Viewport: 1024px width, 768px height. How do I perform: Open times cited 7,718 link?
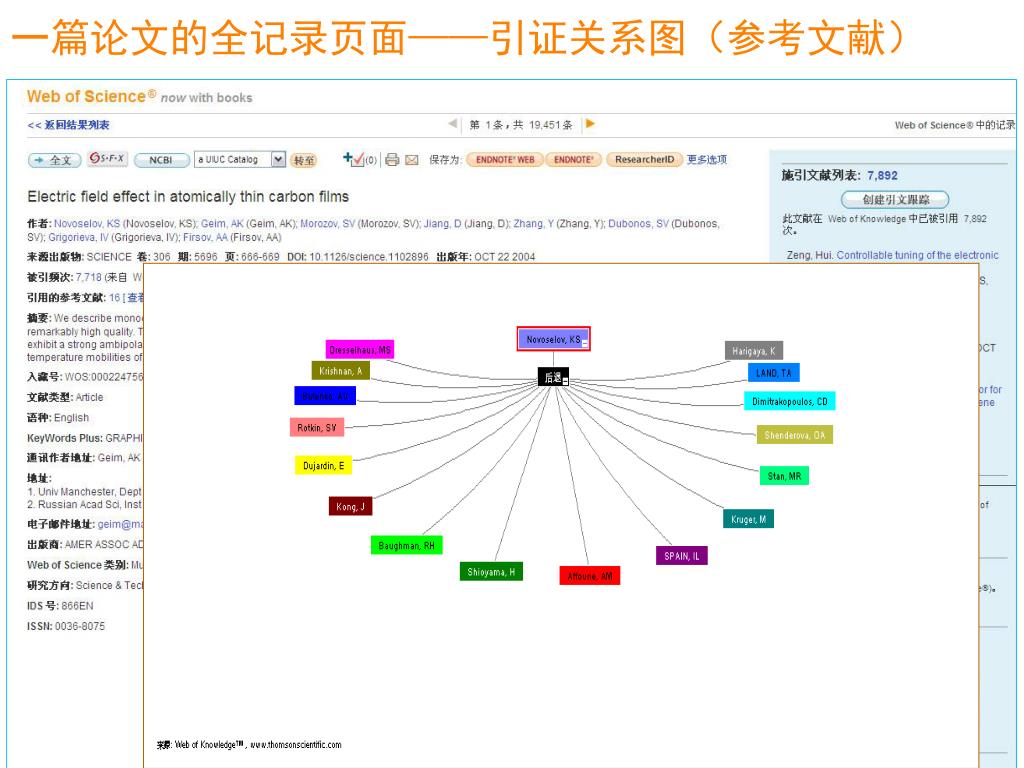89,277
